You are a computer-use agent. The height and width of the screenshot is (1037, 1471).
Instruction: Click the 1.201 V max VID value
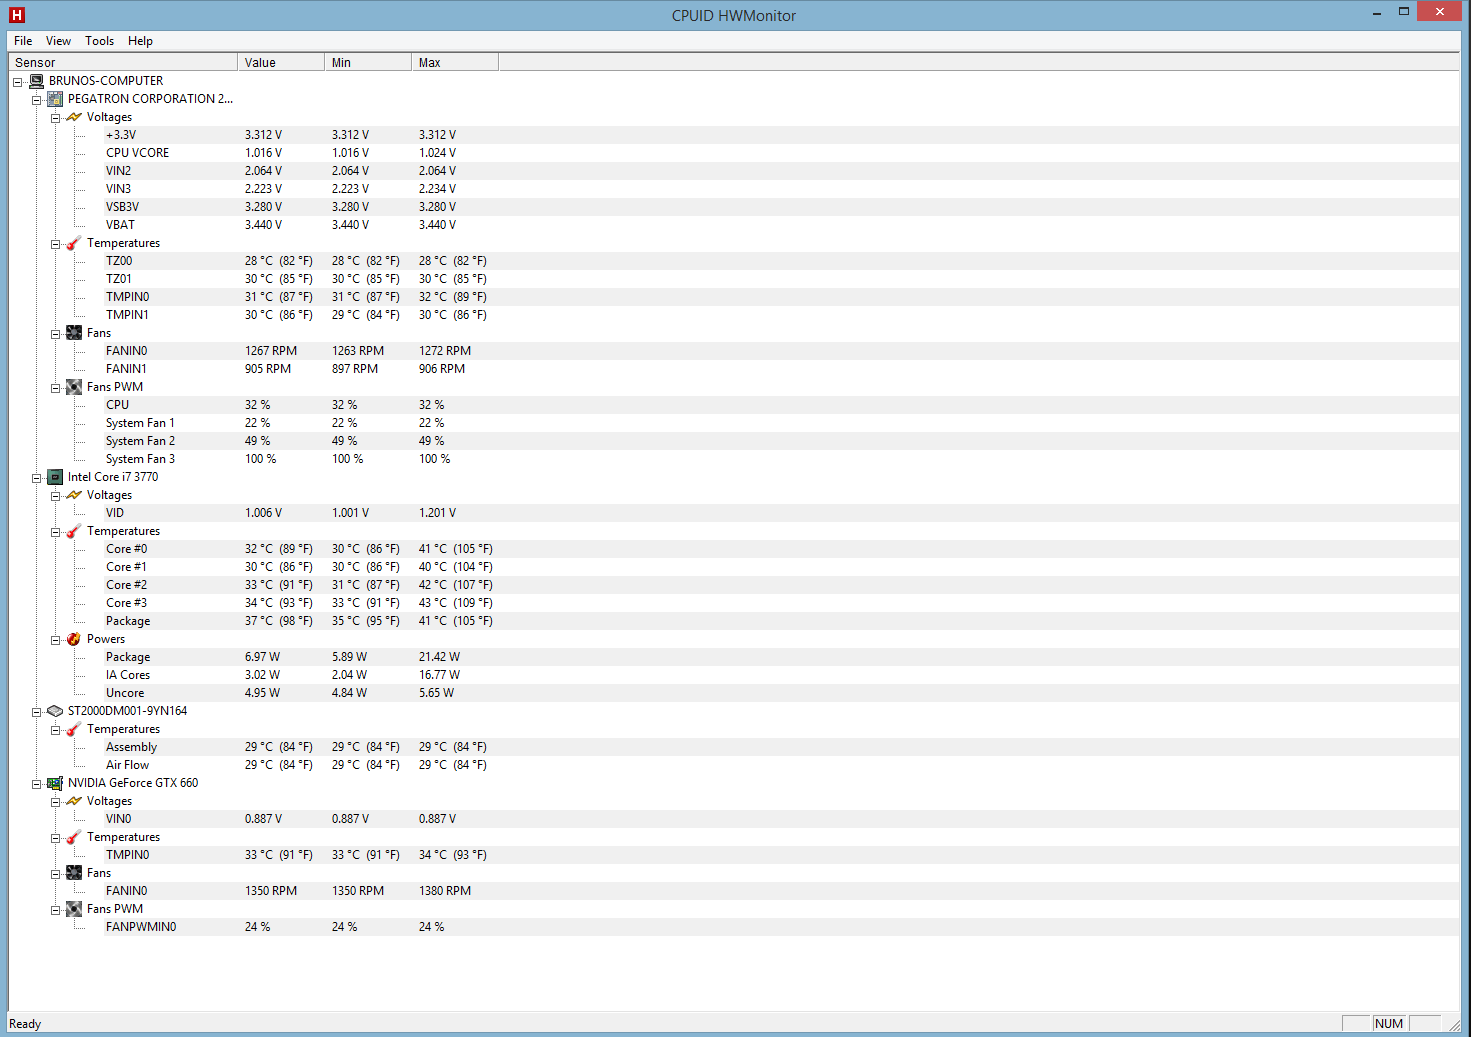coord(437,513)
